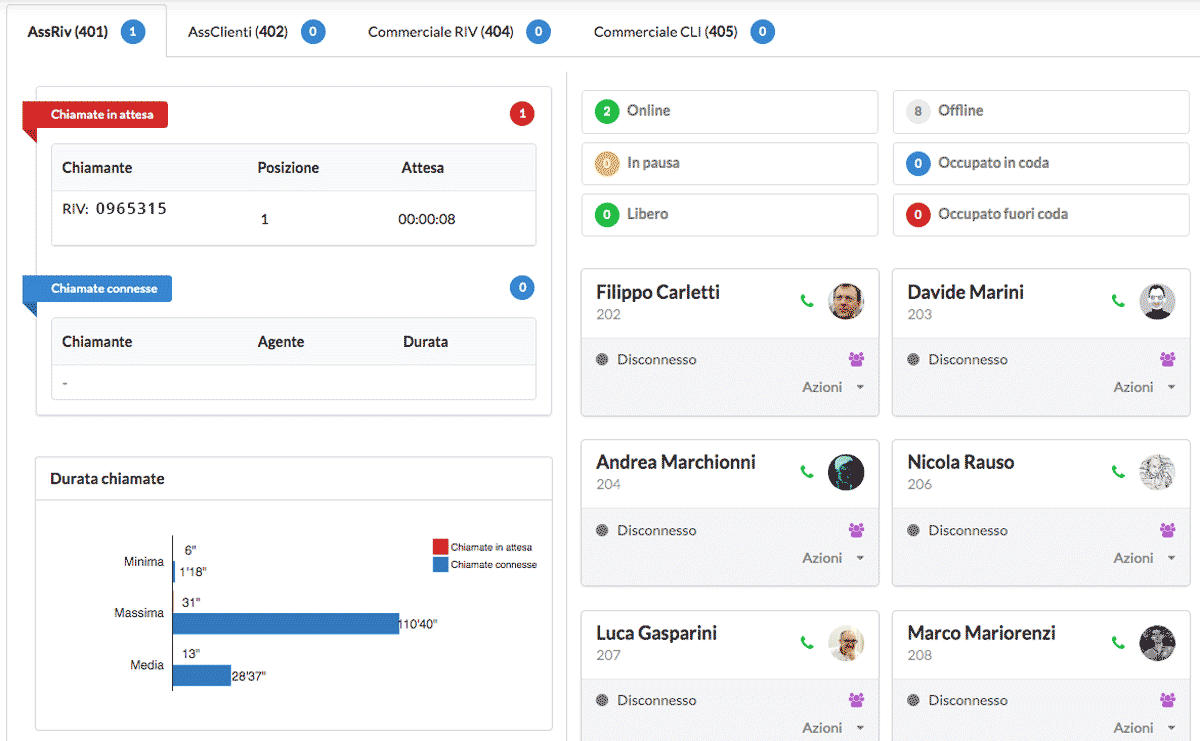Filter agents by Occupato in coda
1200x741 pixels.
tap(1041, 163)
